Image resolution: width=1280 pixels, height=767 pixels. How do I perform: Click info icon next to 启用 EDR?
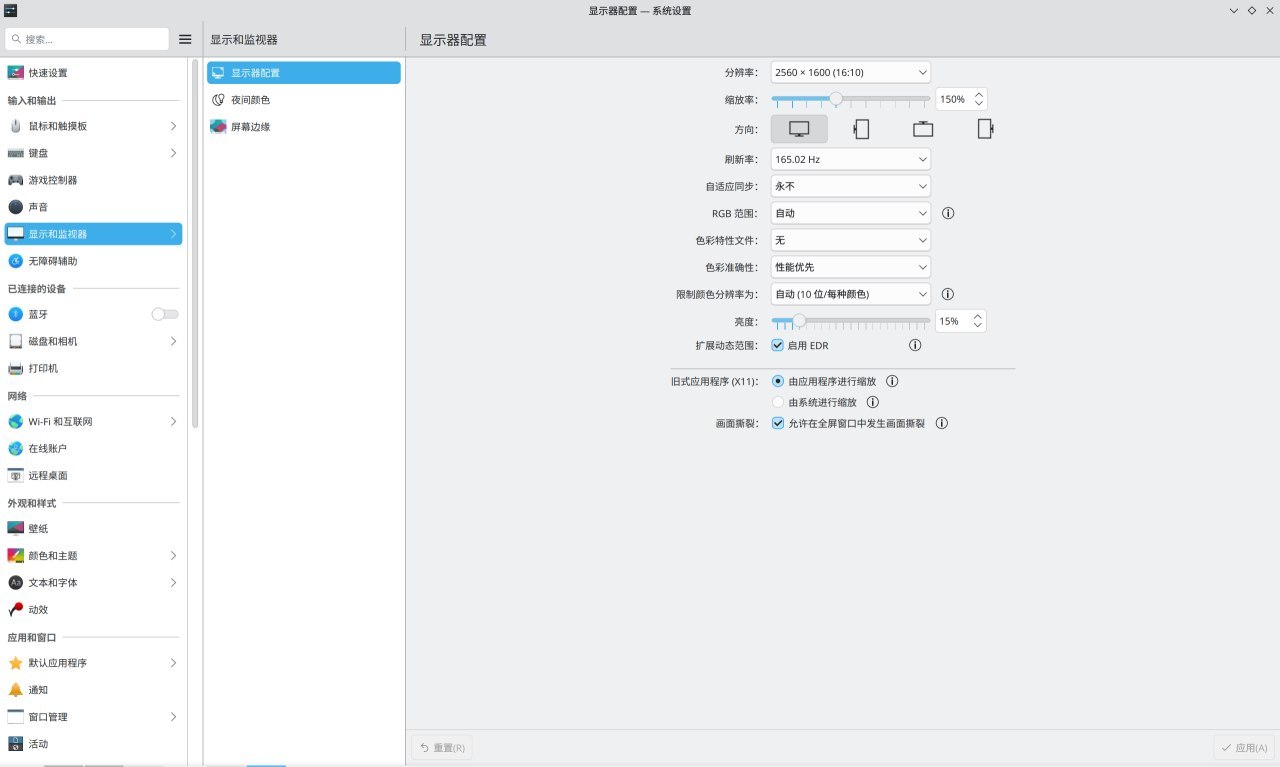pos(914,345)
